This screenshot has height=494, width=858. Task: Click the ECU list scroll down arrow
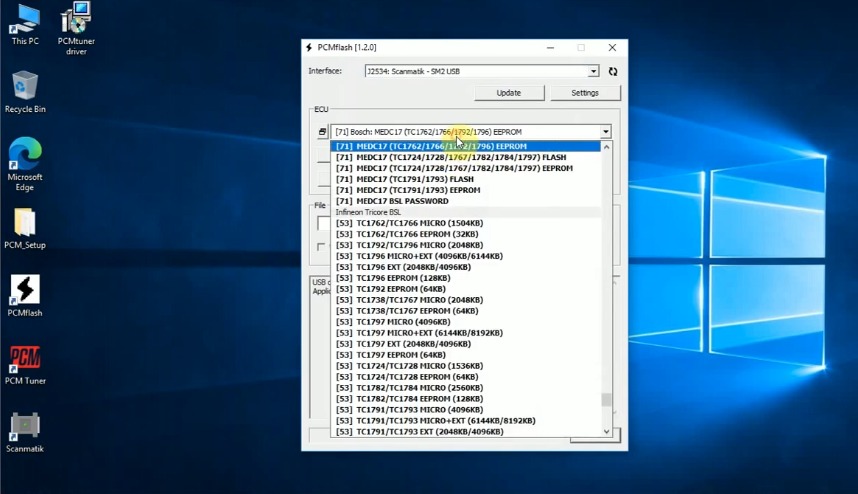pyautogui.click(x=606, y=431)
